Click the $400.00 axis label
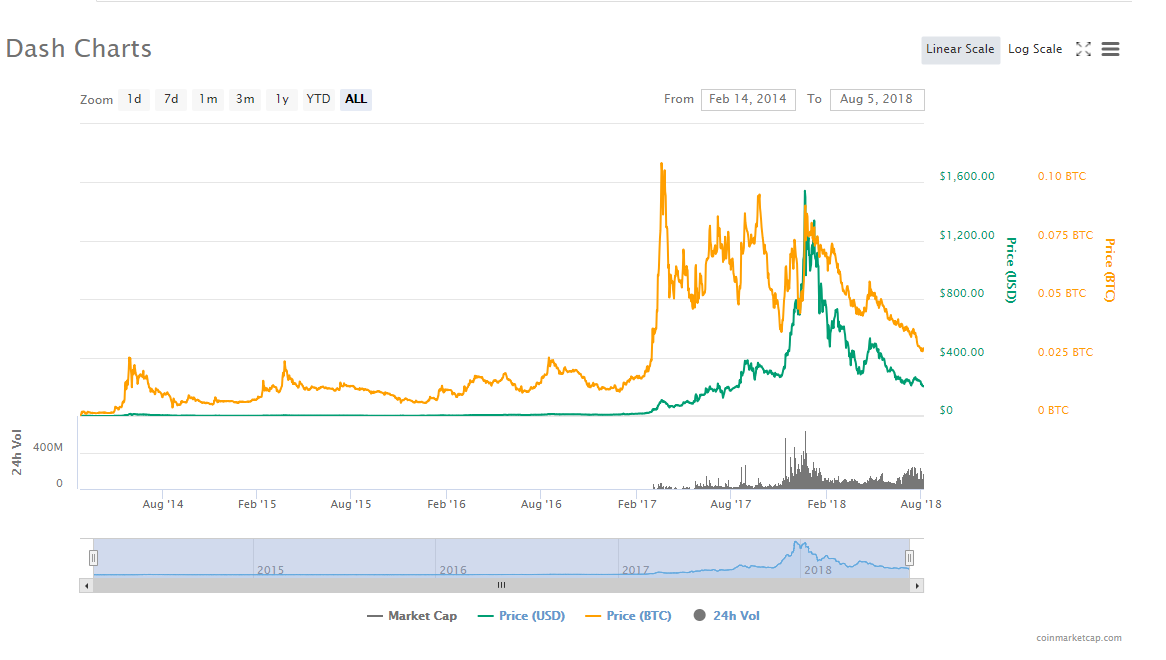 (962, 352)
